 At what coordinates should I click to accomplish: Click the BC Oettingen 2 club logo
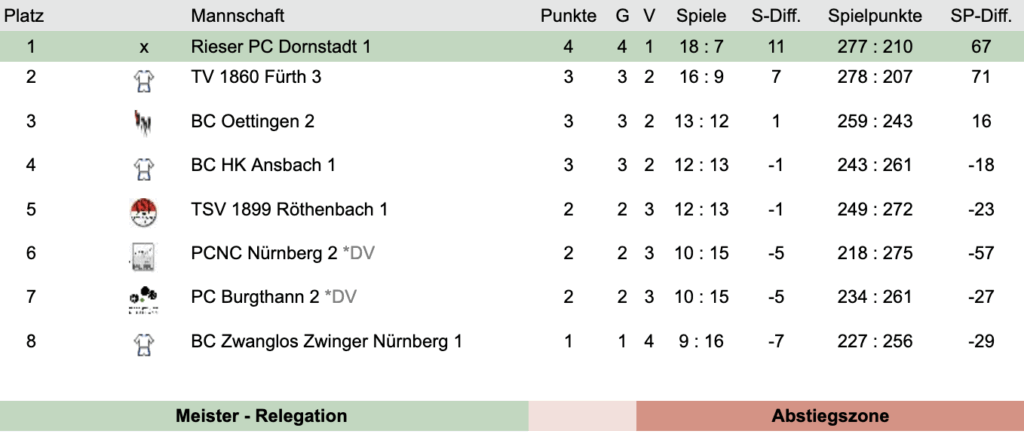(144, 122)
